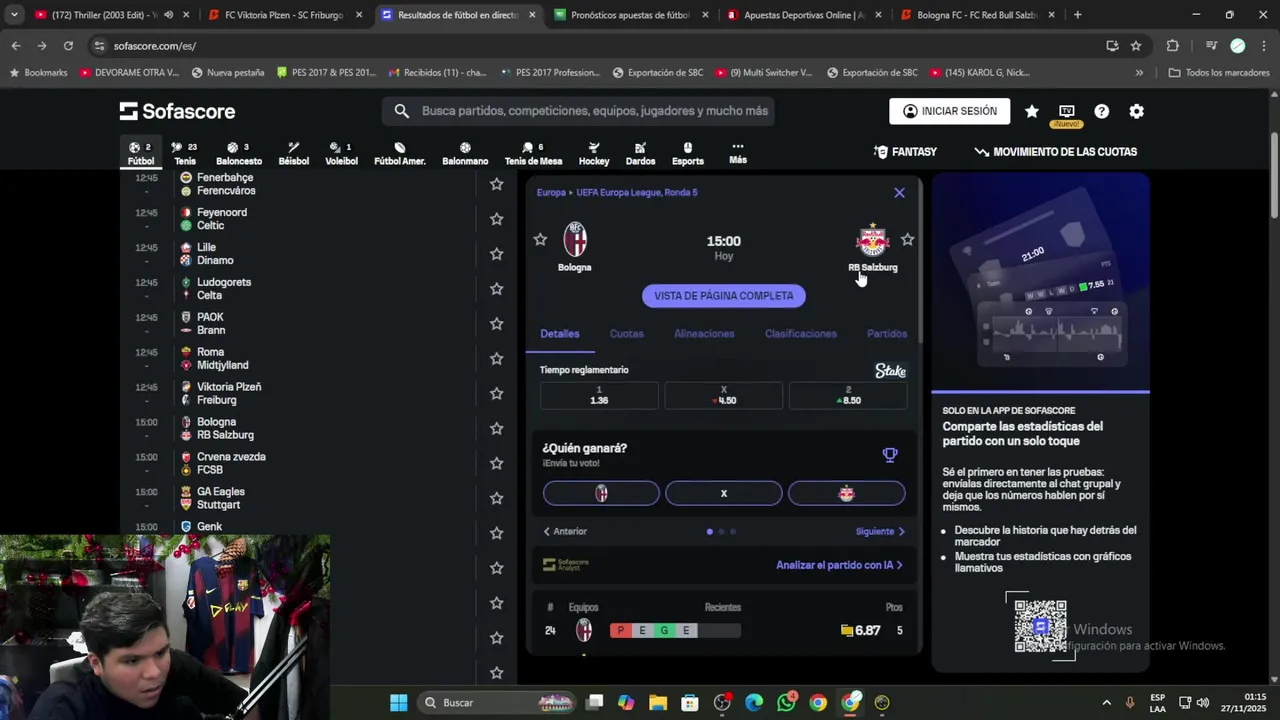Image resolution: width=1280 pixels, height=720 pixels.
Task: Bookmark this page with the address bar star
Action: pyautogui.click(x=1136, y=45)
